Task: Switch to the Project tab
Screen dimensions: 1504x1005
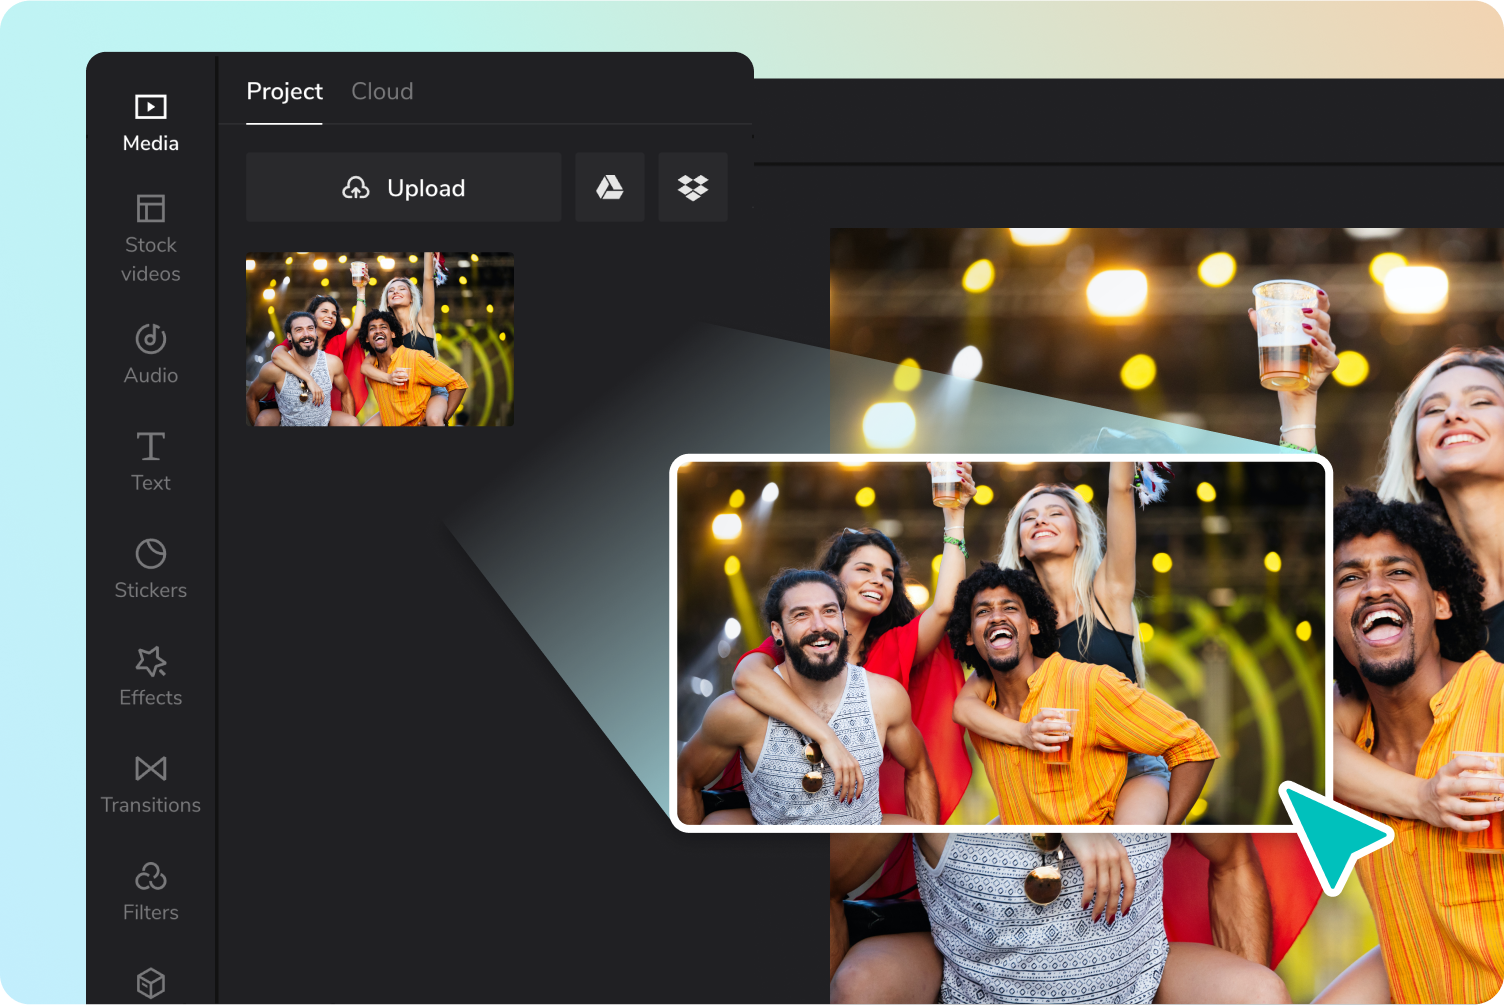Action: [x=285, y=91]
